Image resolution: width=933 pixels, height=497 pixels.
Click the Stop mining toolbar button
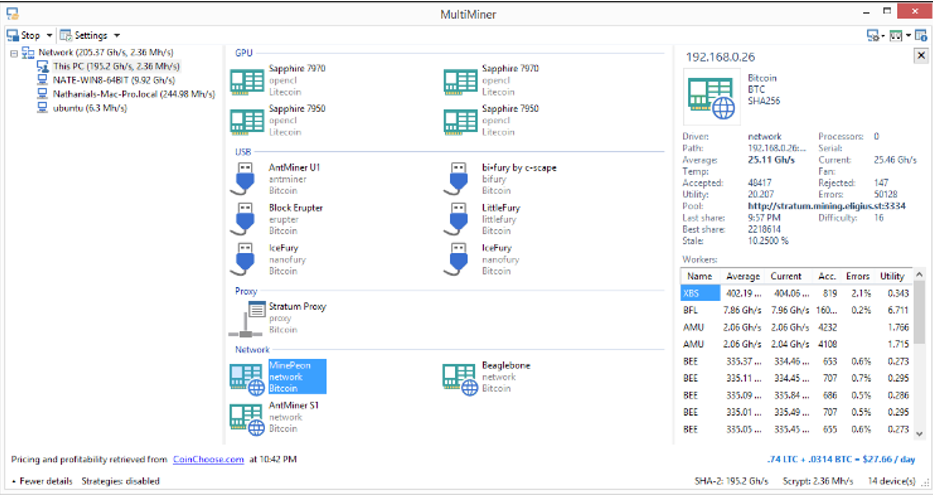pos(24,35)
